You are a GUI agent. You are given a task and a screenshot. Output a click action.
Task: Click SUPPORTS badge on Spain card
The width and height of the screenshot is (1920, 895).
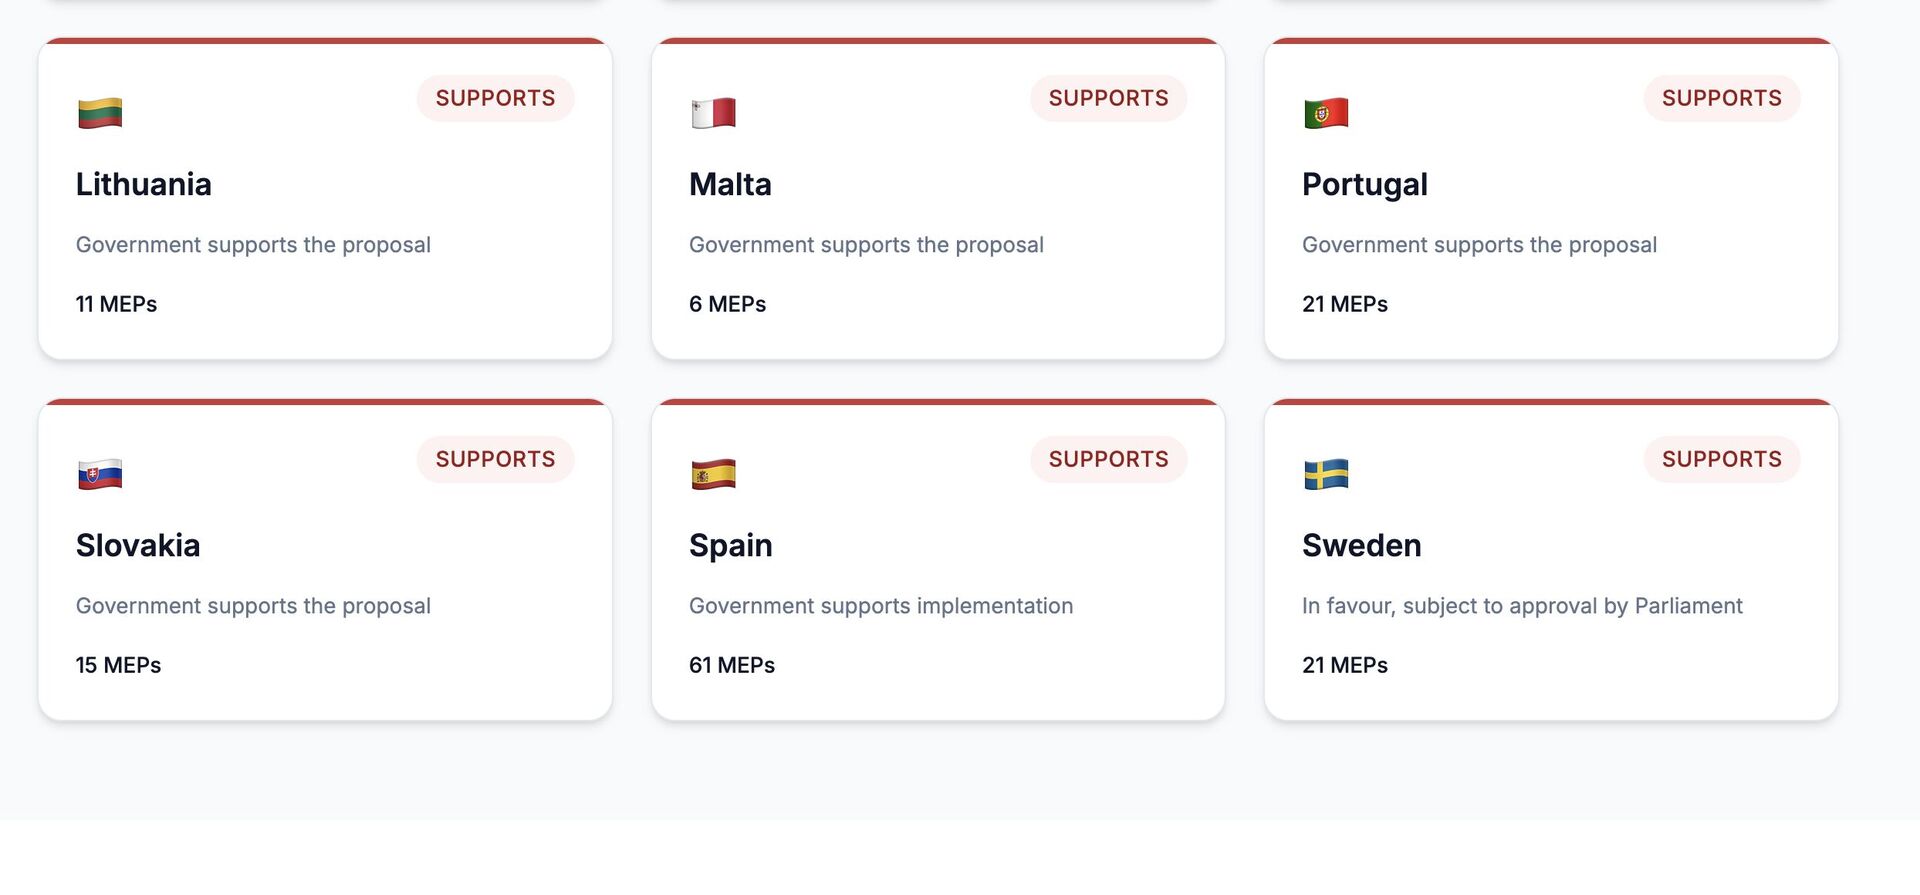coord(1108,459)
